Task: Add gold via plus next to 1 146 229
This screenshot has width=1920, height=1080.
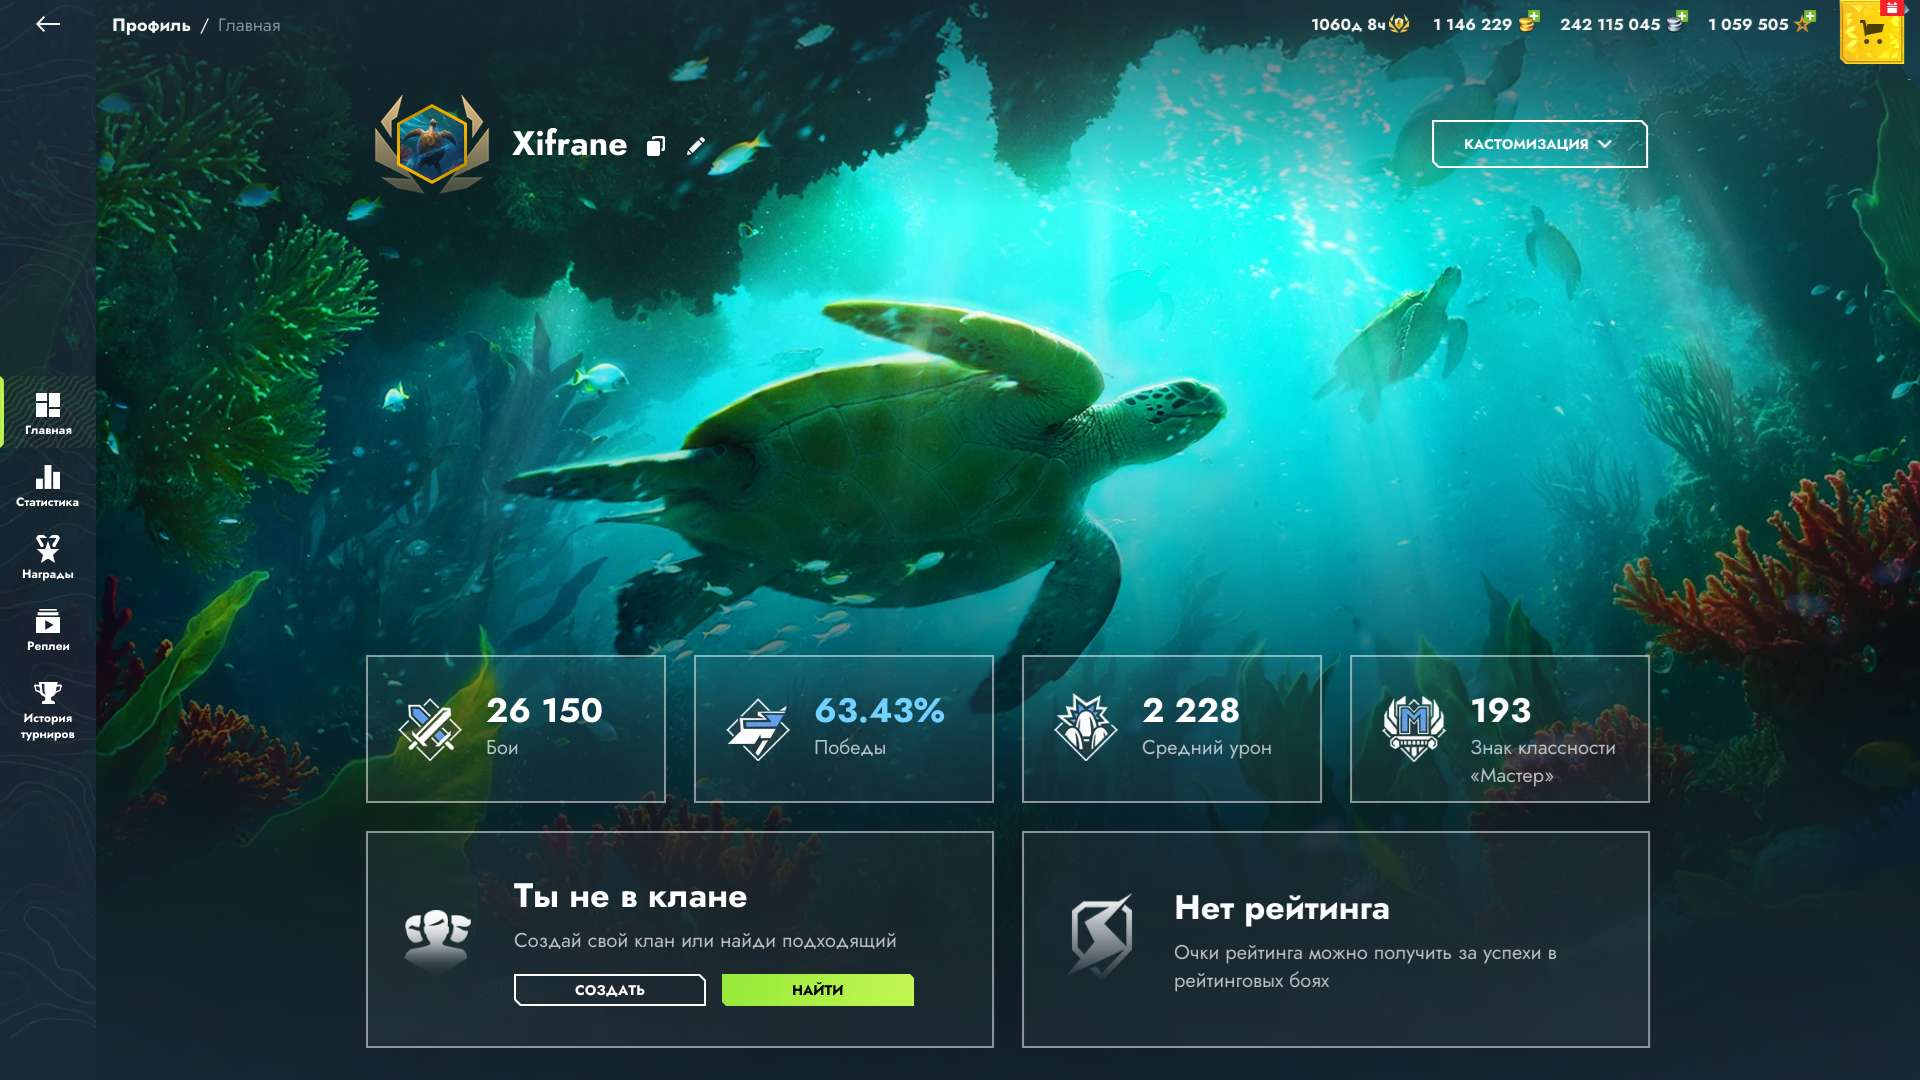Action: [1533, 17]
